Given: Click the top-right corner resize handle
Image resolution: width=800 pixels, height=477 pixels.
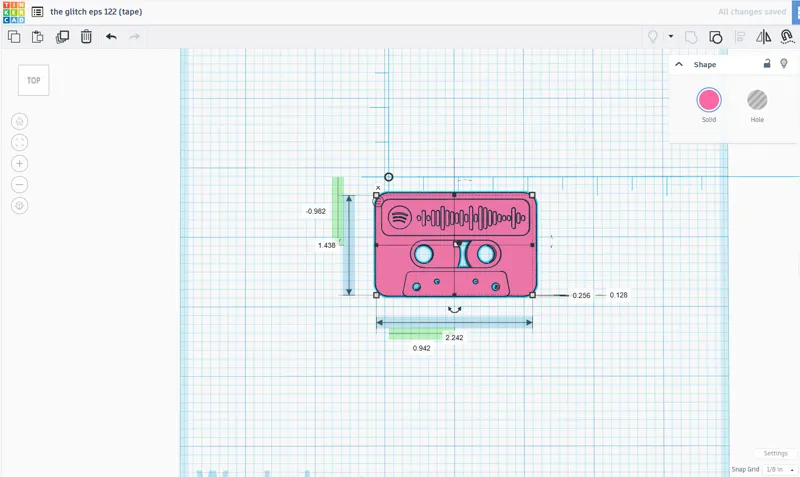Looking at the screenshot, I should point(532,195).
